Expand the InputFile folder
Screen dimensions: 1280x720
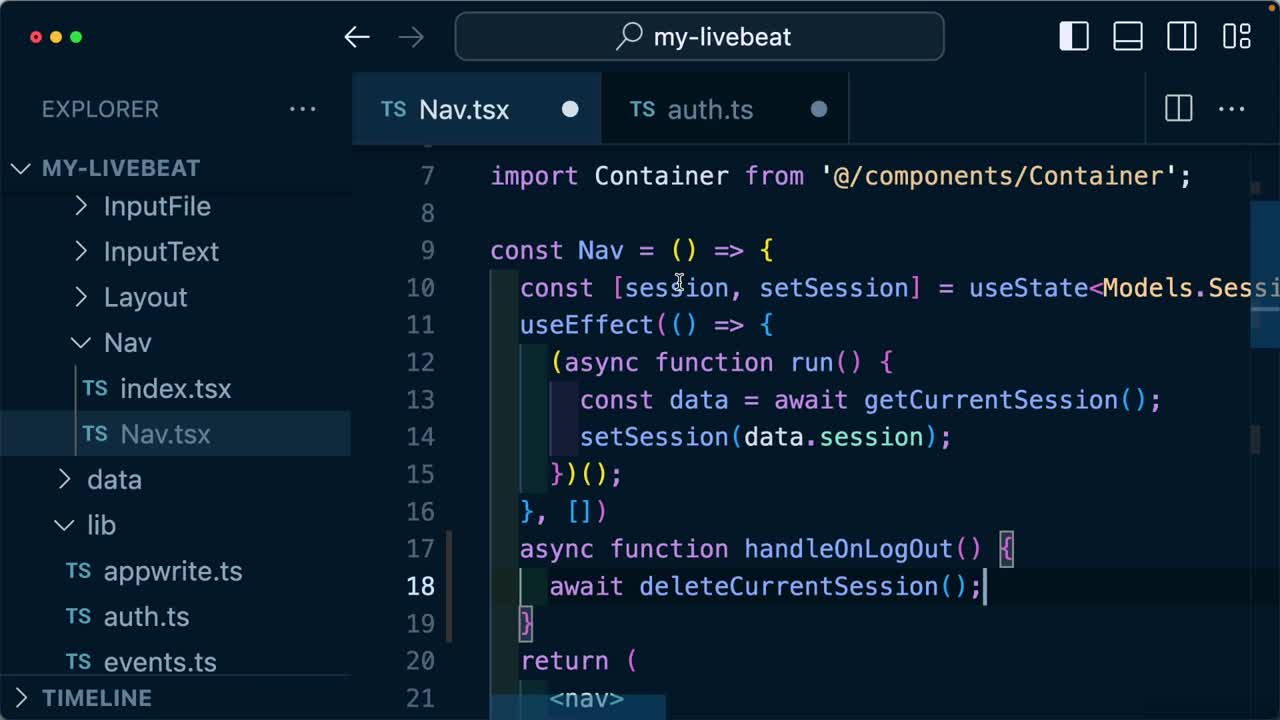157,206
